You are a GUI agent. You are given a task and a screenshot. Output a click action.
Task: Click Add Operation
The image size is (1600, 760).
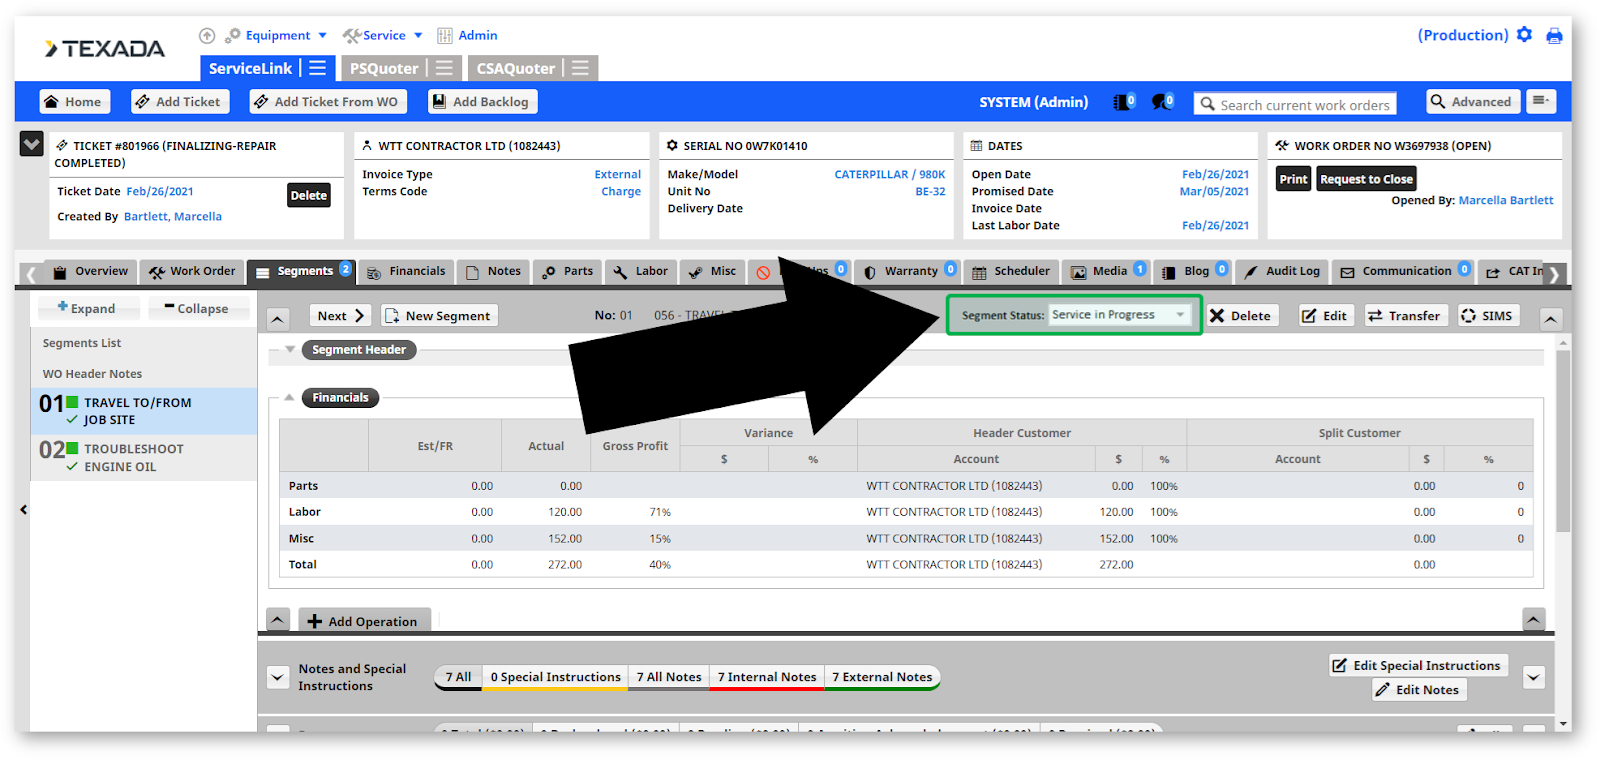tap(363, 621)
